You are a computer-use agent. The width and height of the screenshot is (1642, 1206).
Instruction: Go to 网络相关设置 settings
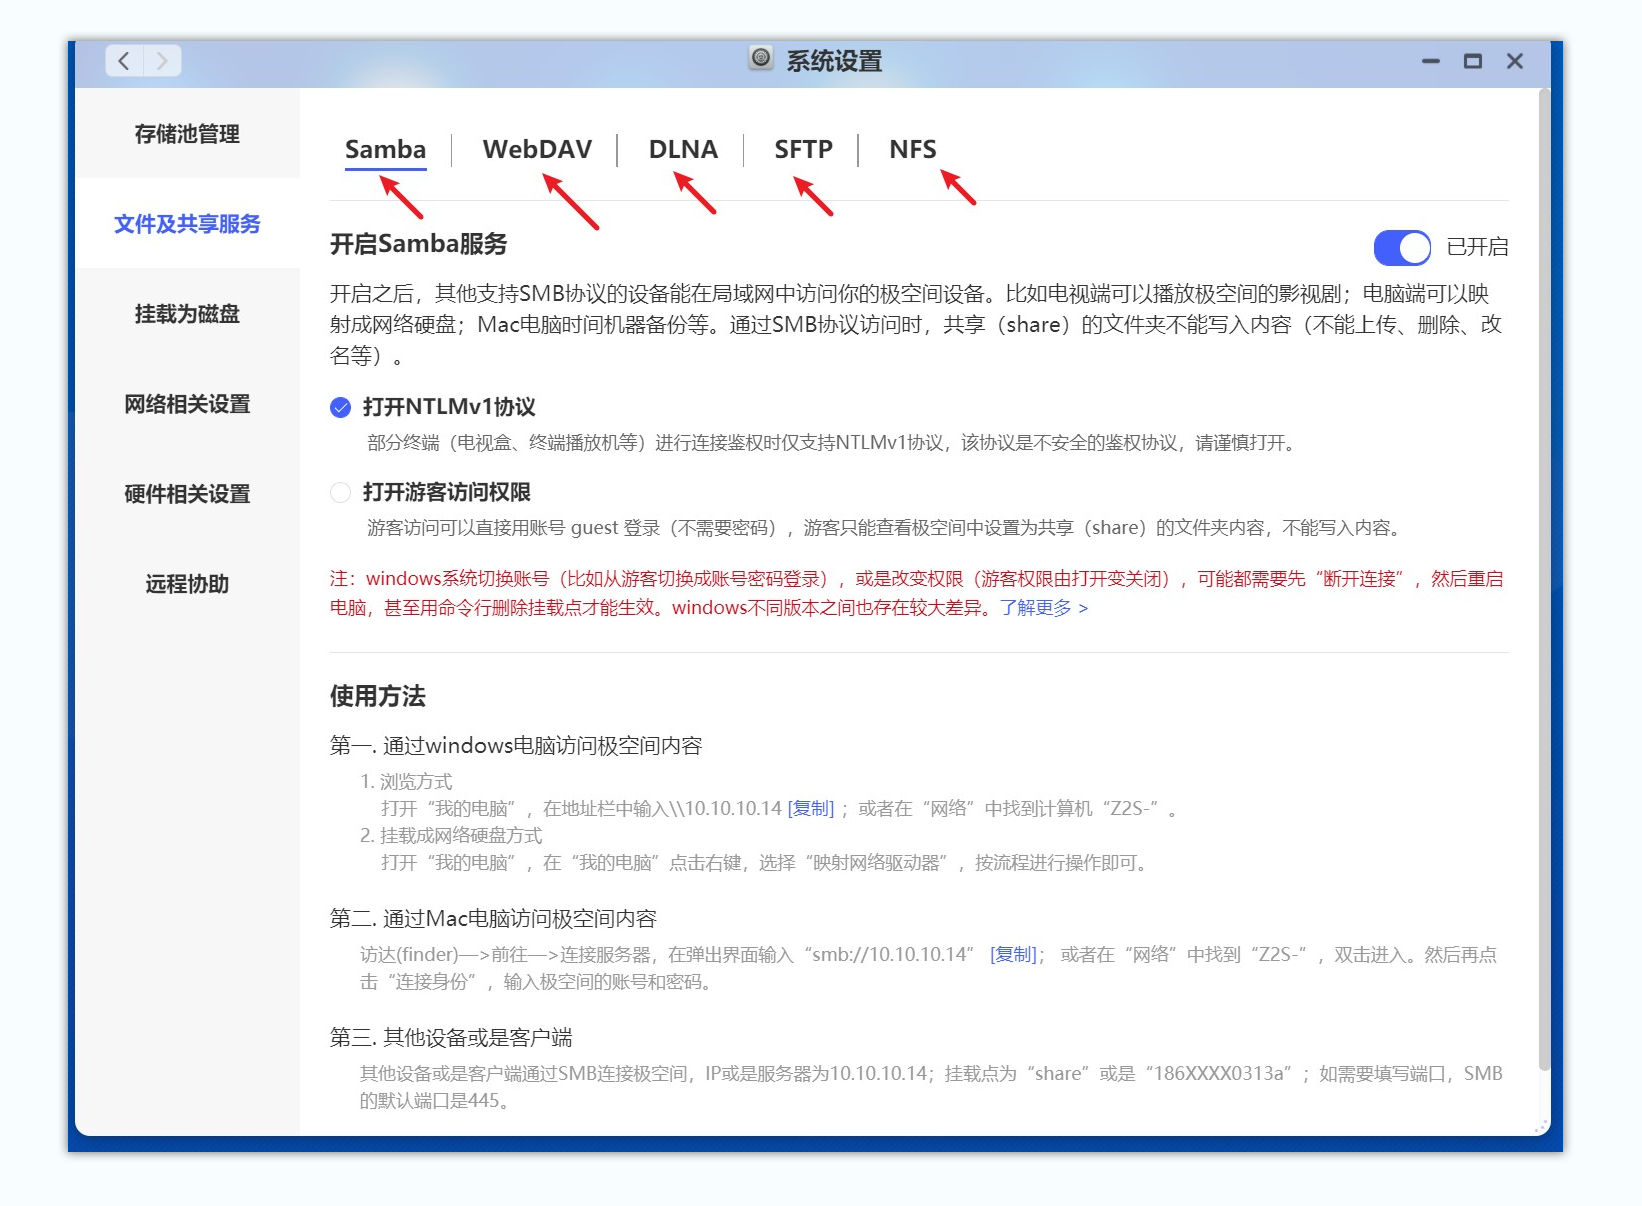pos(188,404)
